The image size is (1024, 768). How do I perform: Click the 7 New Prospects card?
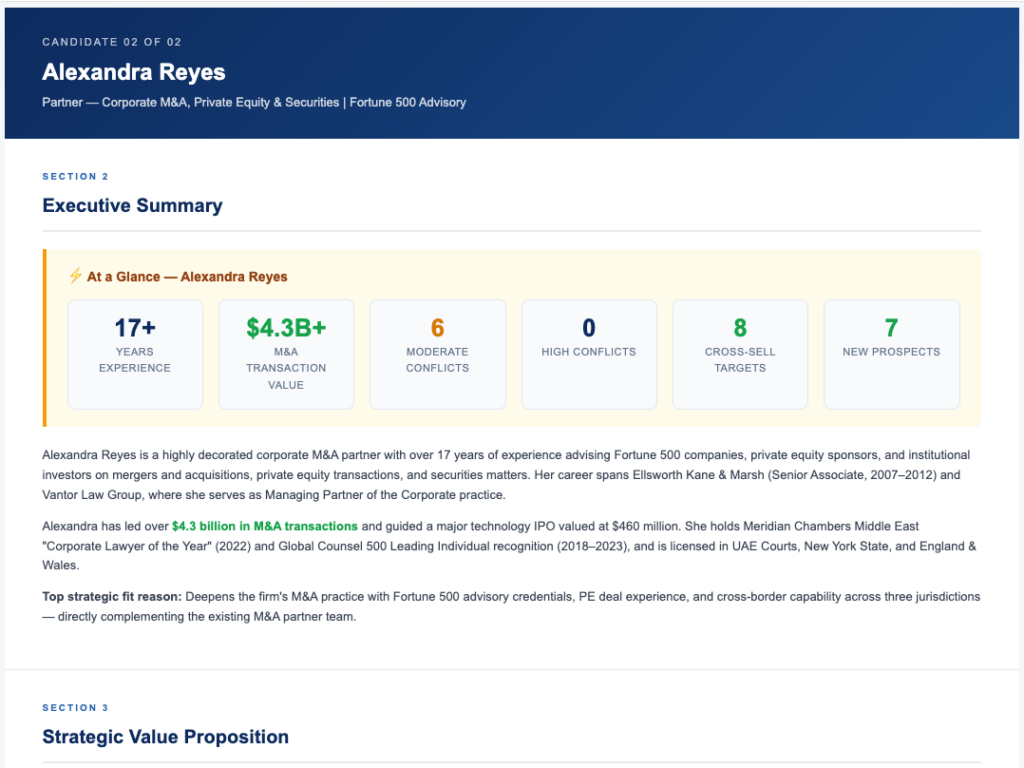891,355
